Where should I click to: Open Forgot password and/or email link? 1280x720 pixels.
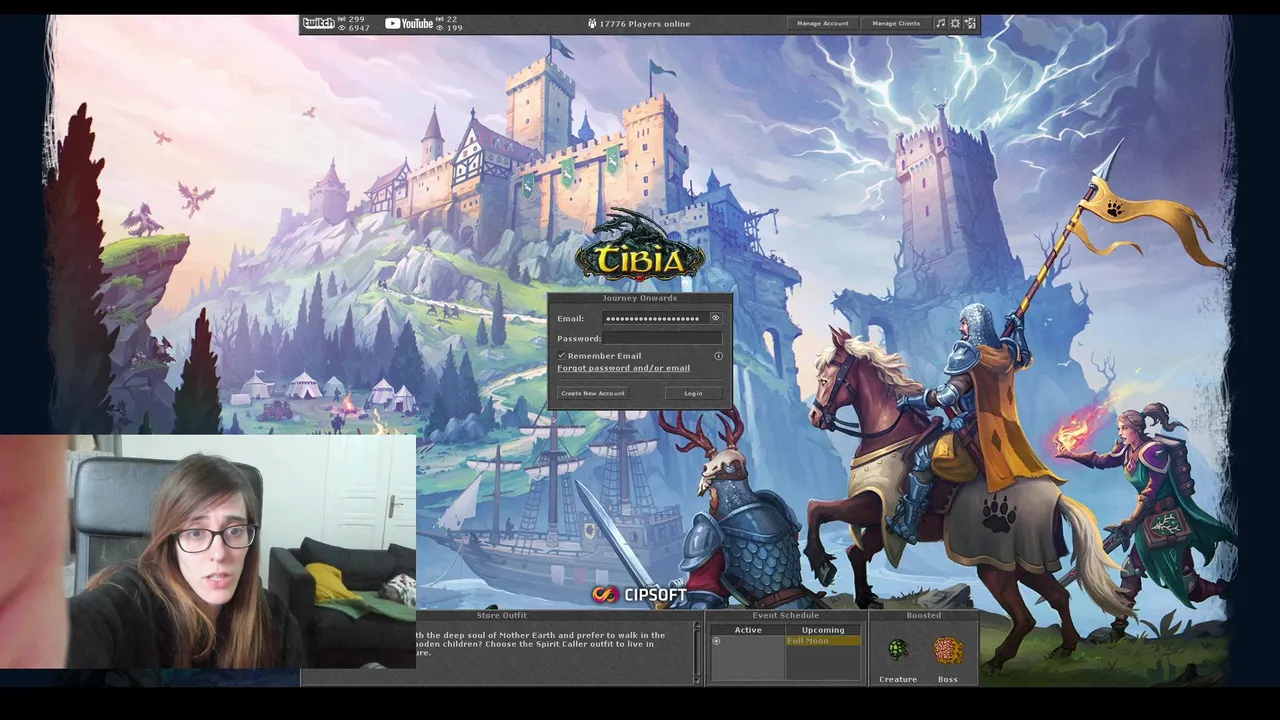coord(623,368)
